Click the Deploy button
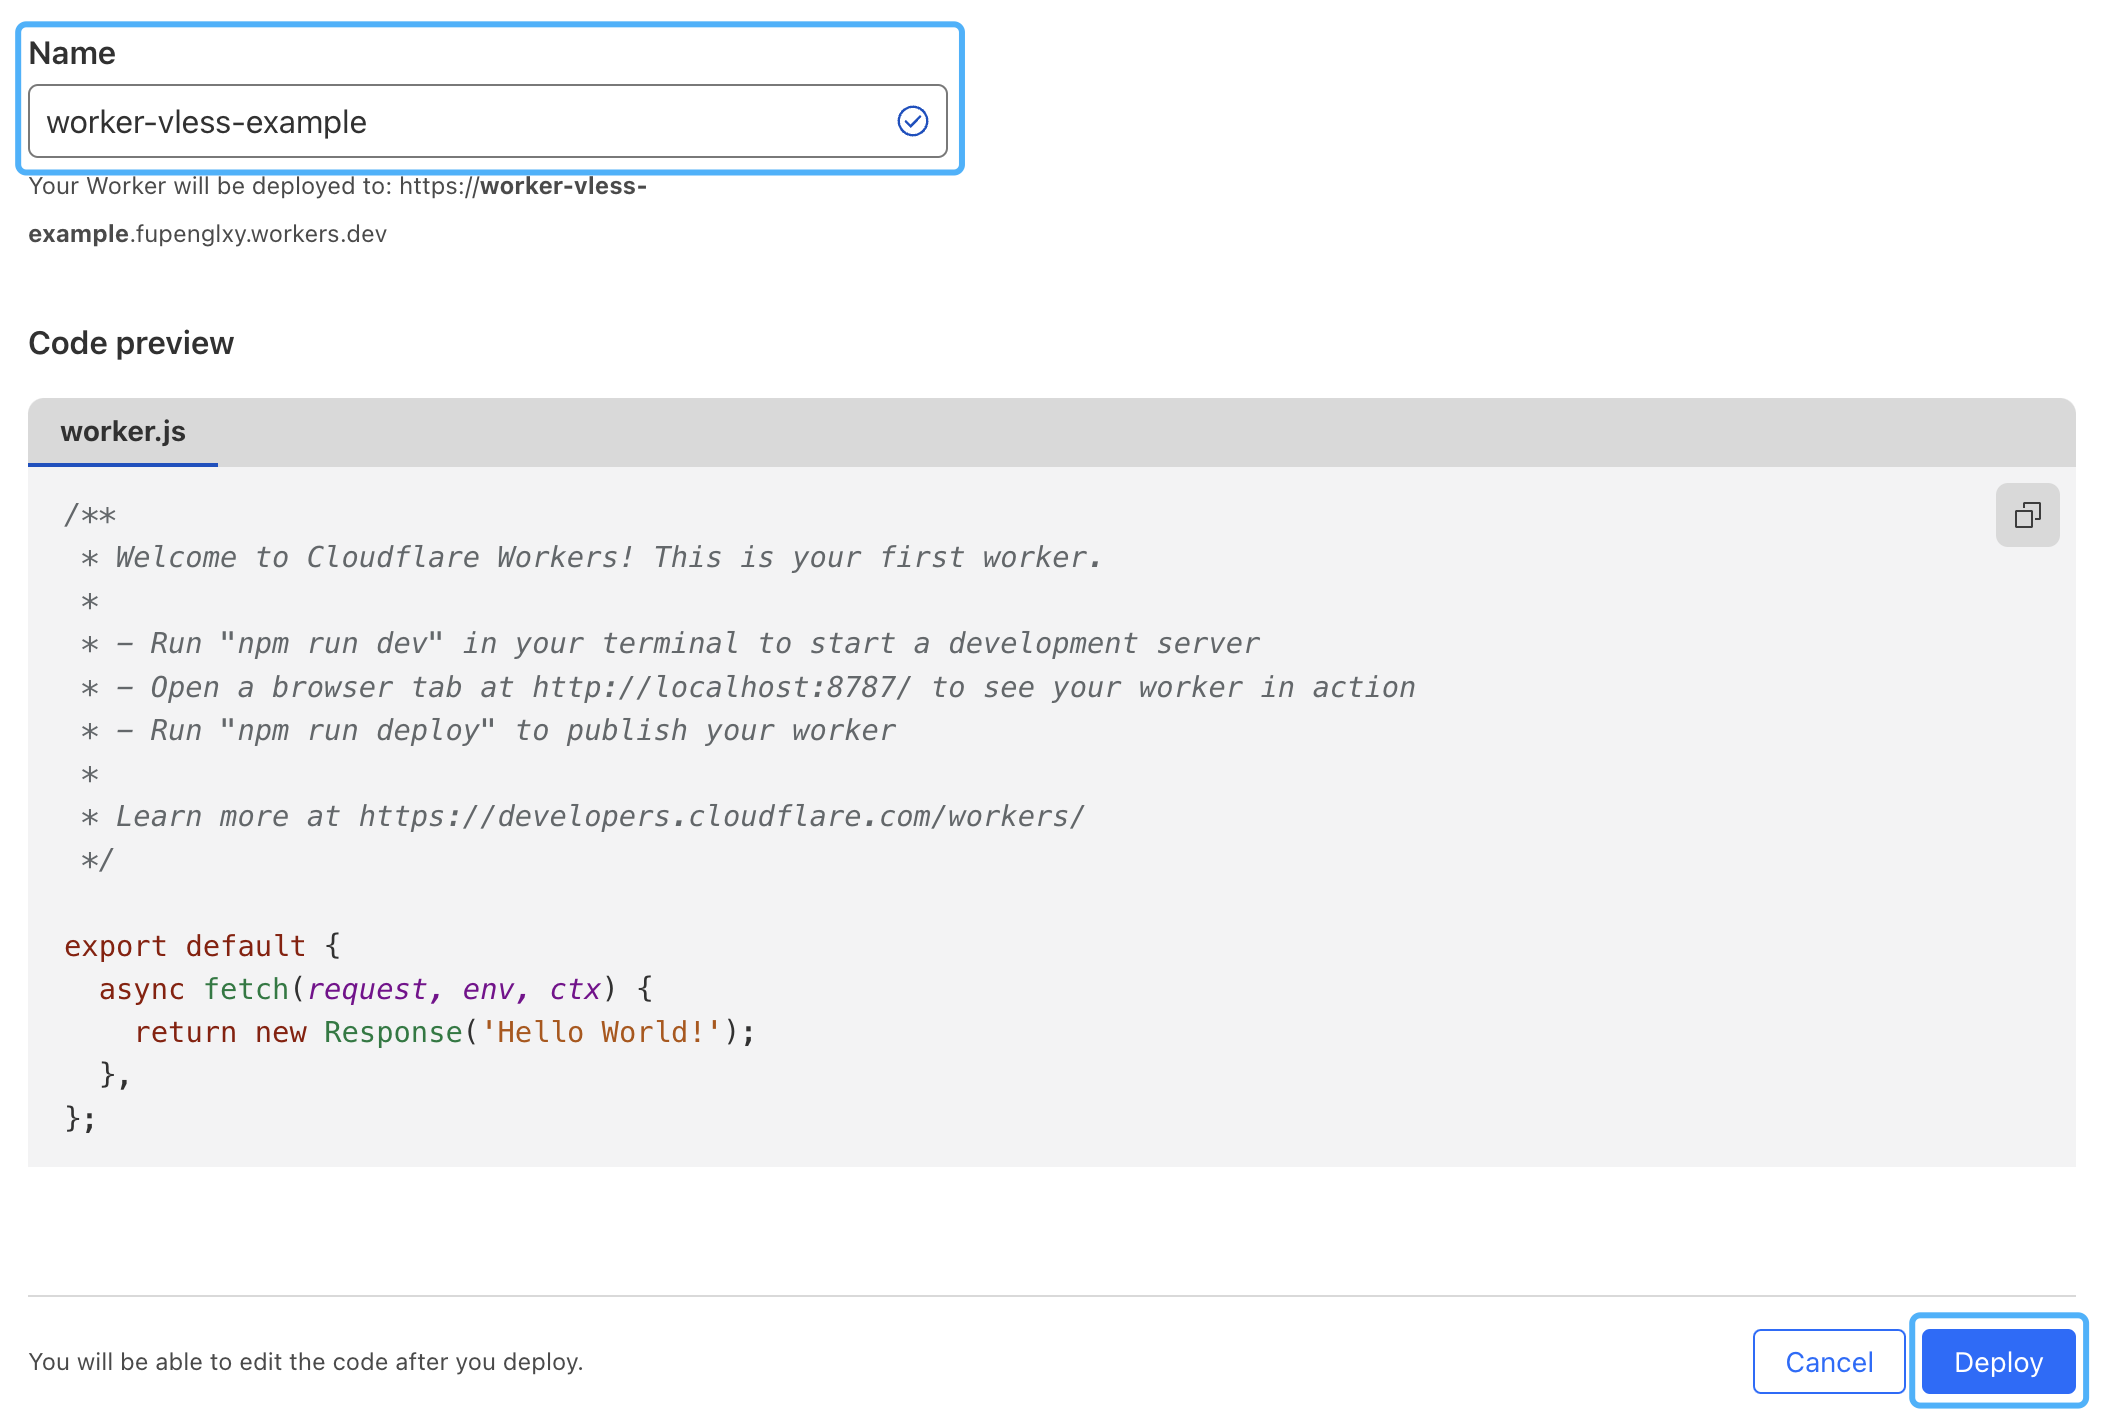Image resolution: width=2118 pixels, height=1426 pixels. (x=1997, y=1361)
